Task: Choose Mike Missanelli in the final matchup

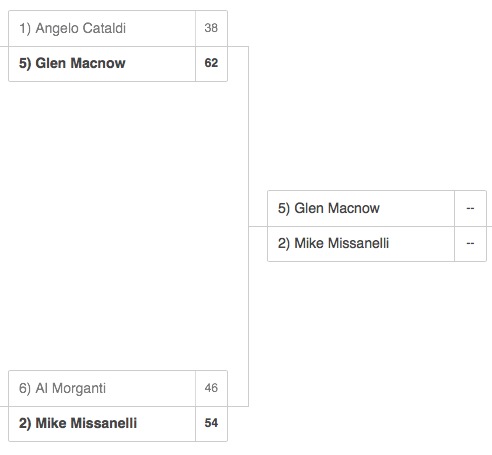Action: [x=361, y=244]
